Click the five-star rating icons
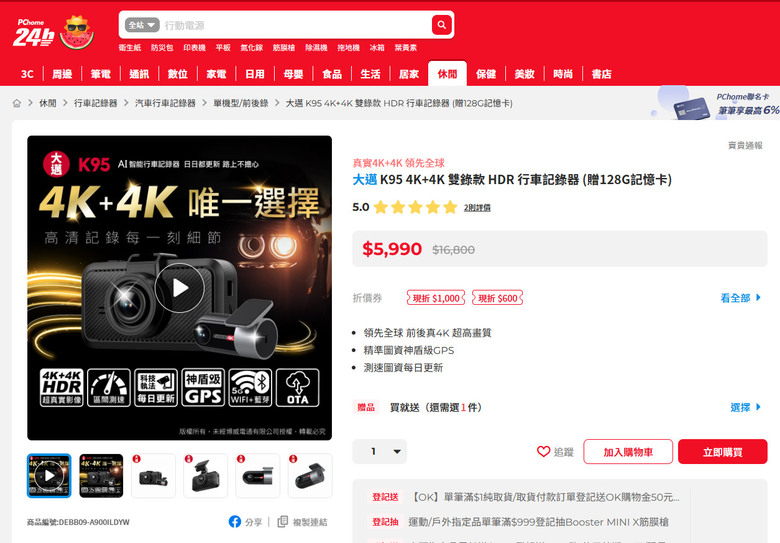Image resolution: width=780 pixels, height=543 pixels. [x=415, y=207]
